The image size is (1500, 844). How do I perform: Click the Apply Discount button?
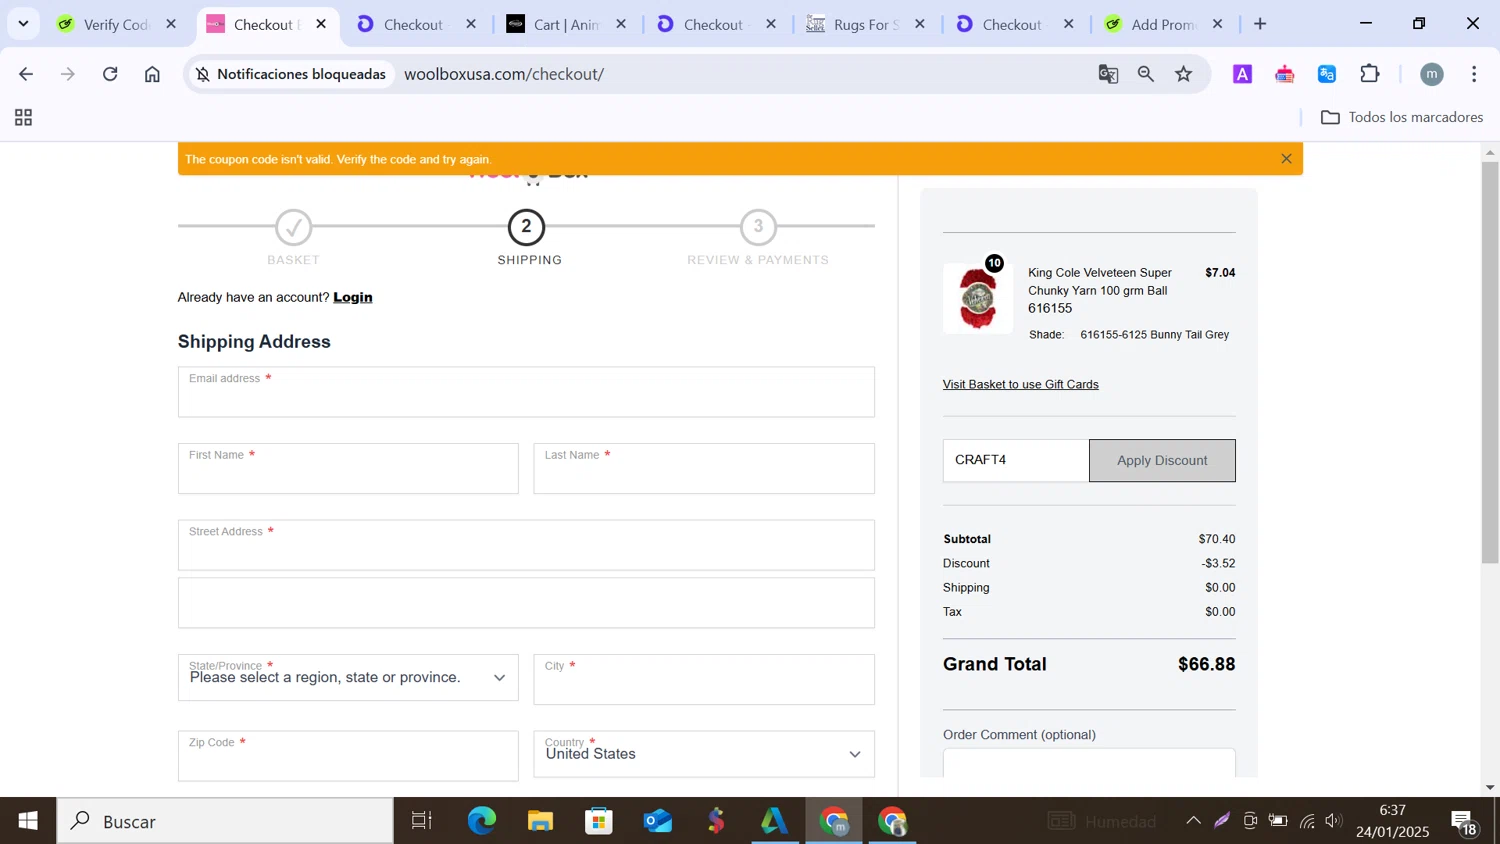1162,460
